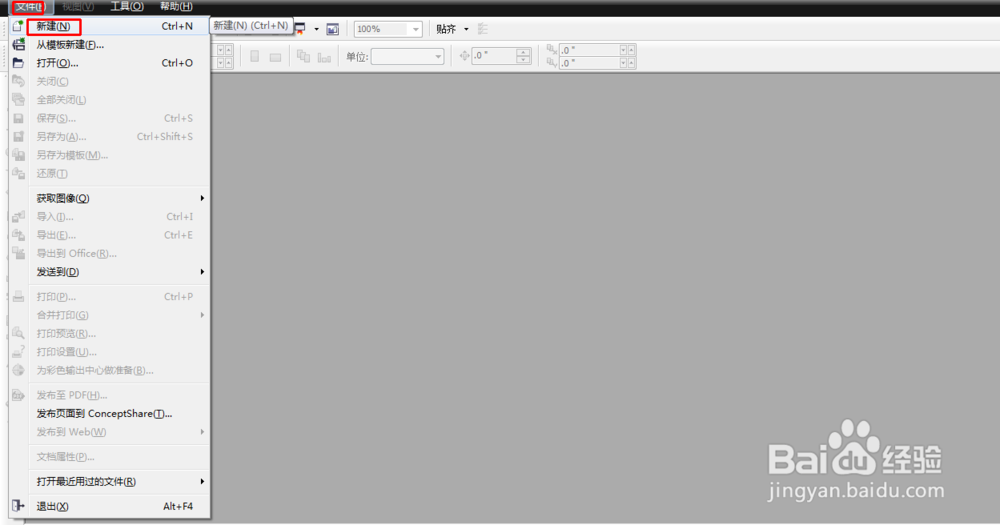The image size is (1000, 525).
Task: Click the Import icon in menu
Action: (18, 217)
